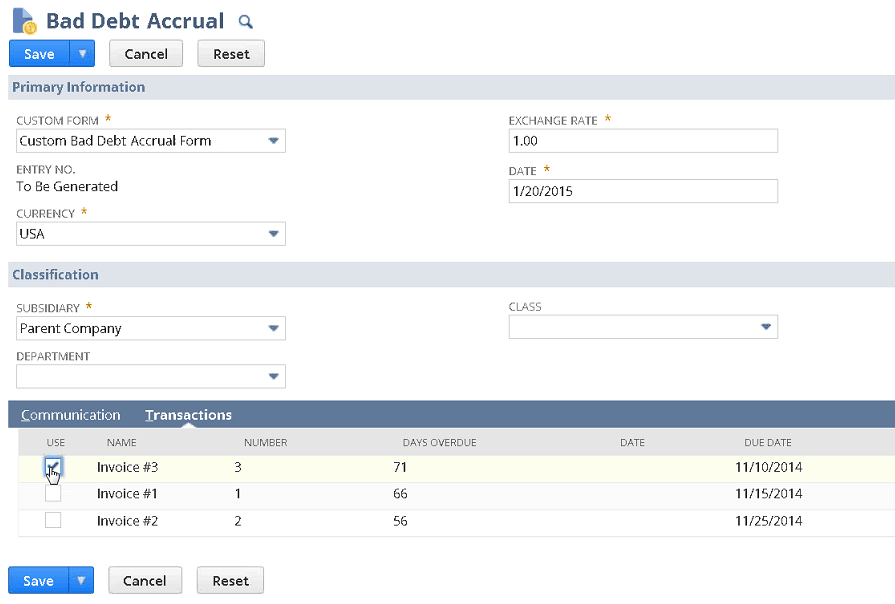
Task: Expand the bottom Save button dropdown arrow
Action: 81,581
